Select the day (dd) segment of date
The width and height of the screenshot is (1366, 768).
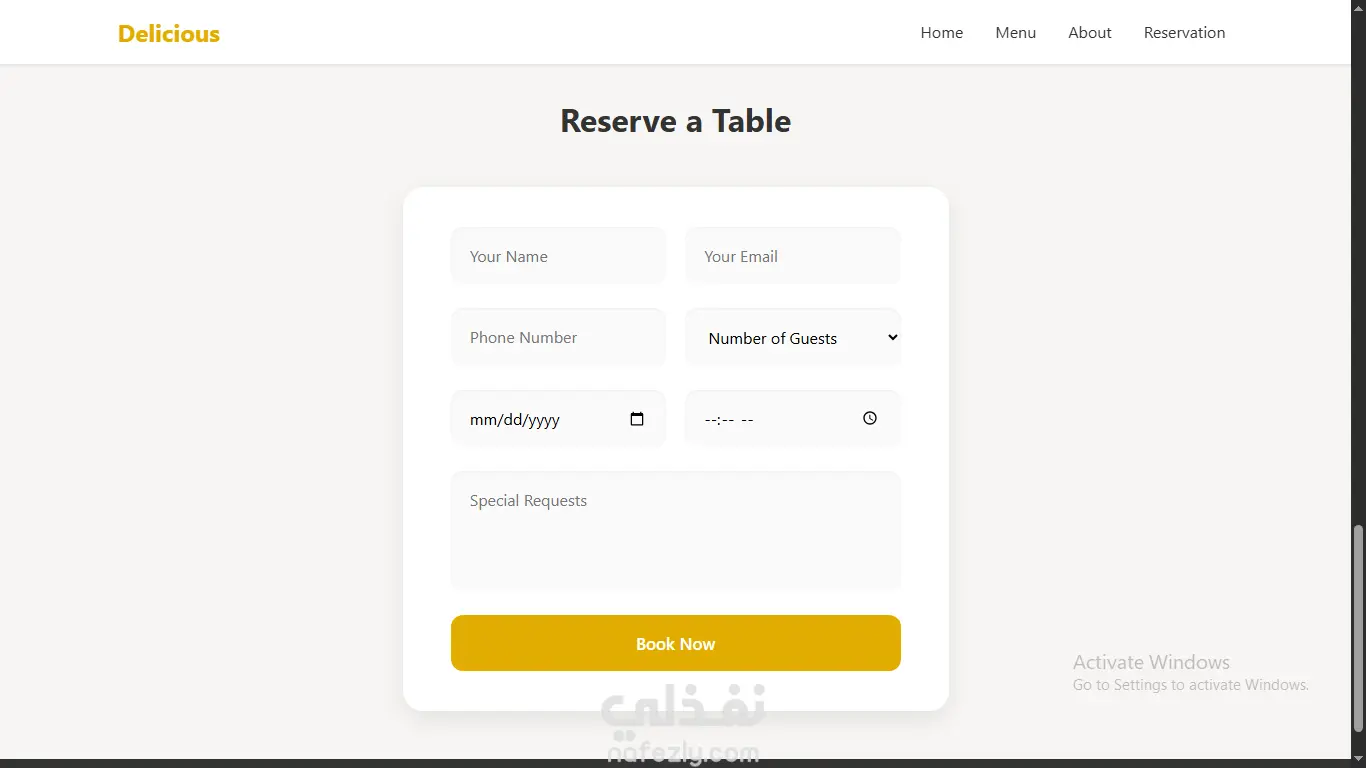(x=512, y=420)
